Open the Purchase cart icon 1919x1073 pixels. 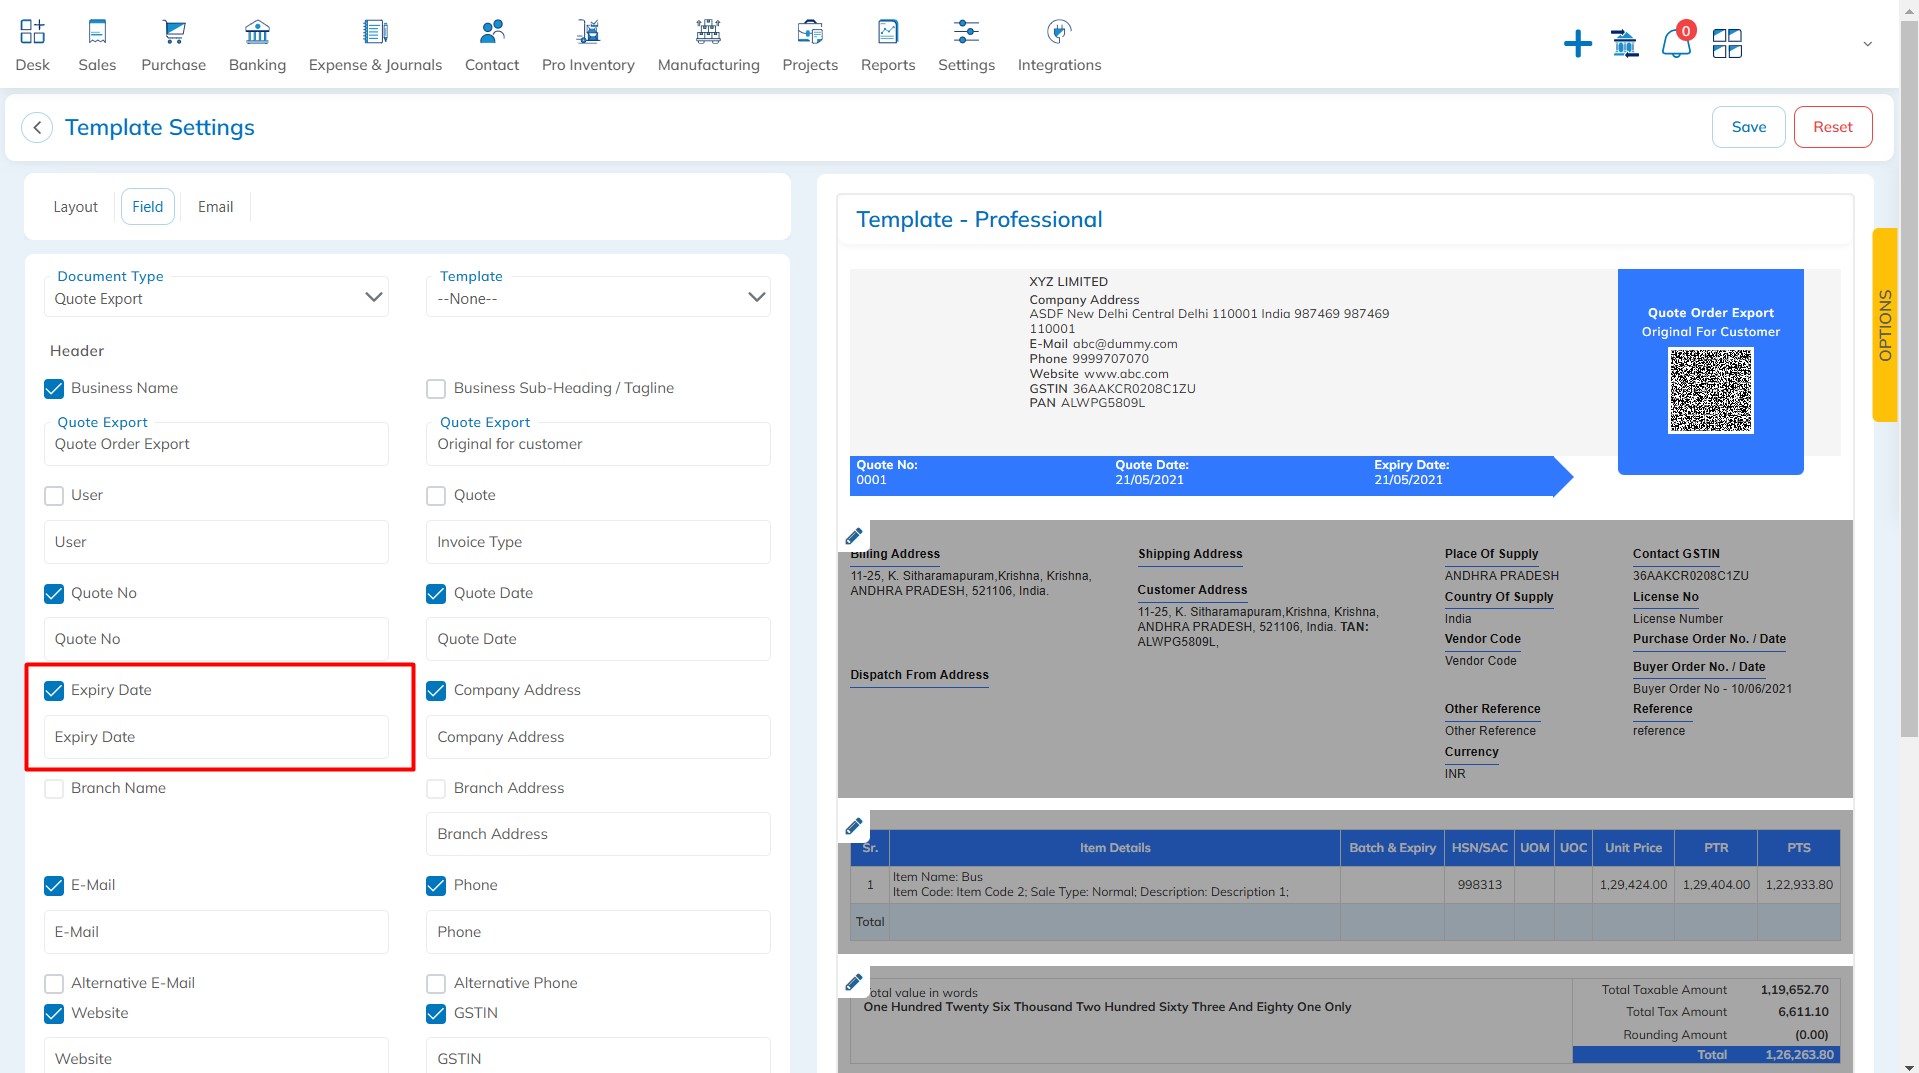[174, 32]
